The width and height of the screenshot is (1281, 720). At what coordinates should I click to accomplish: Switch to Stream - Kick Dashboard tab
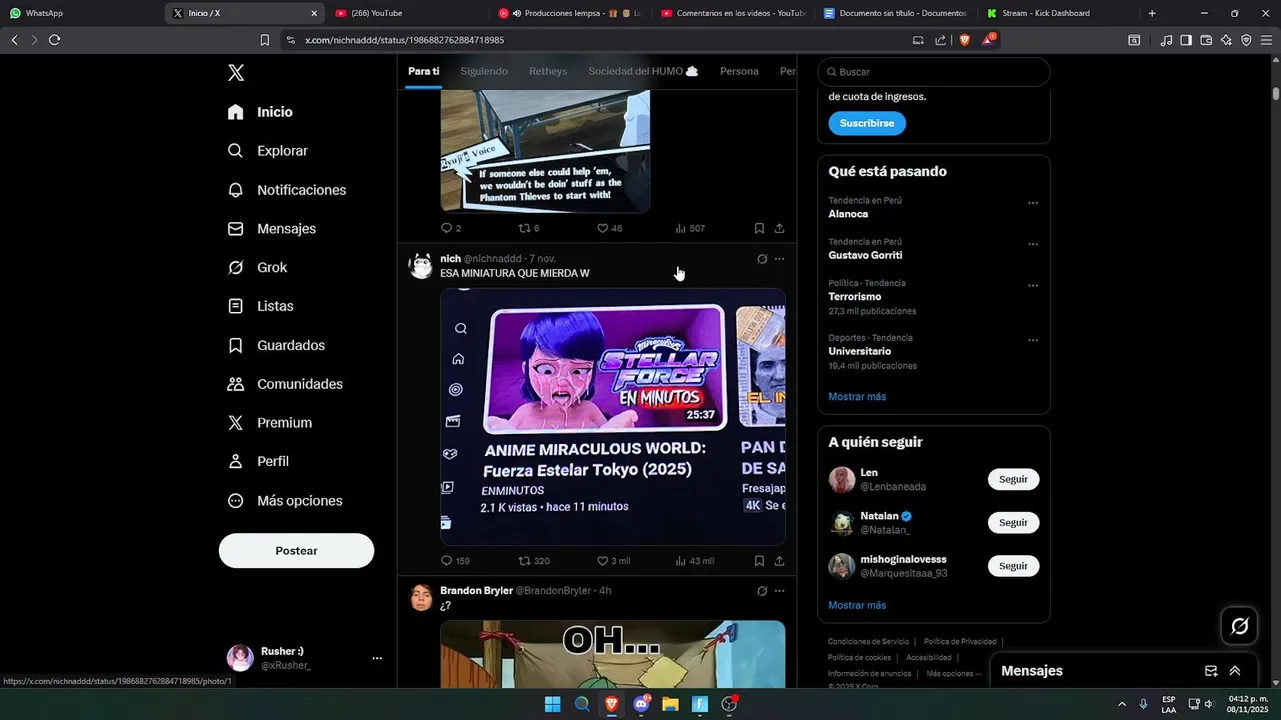pos(1058,13)
